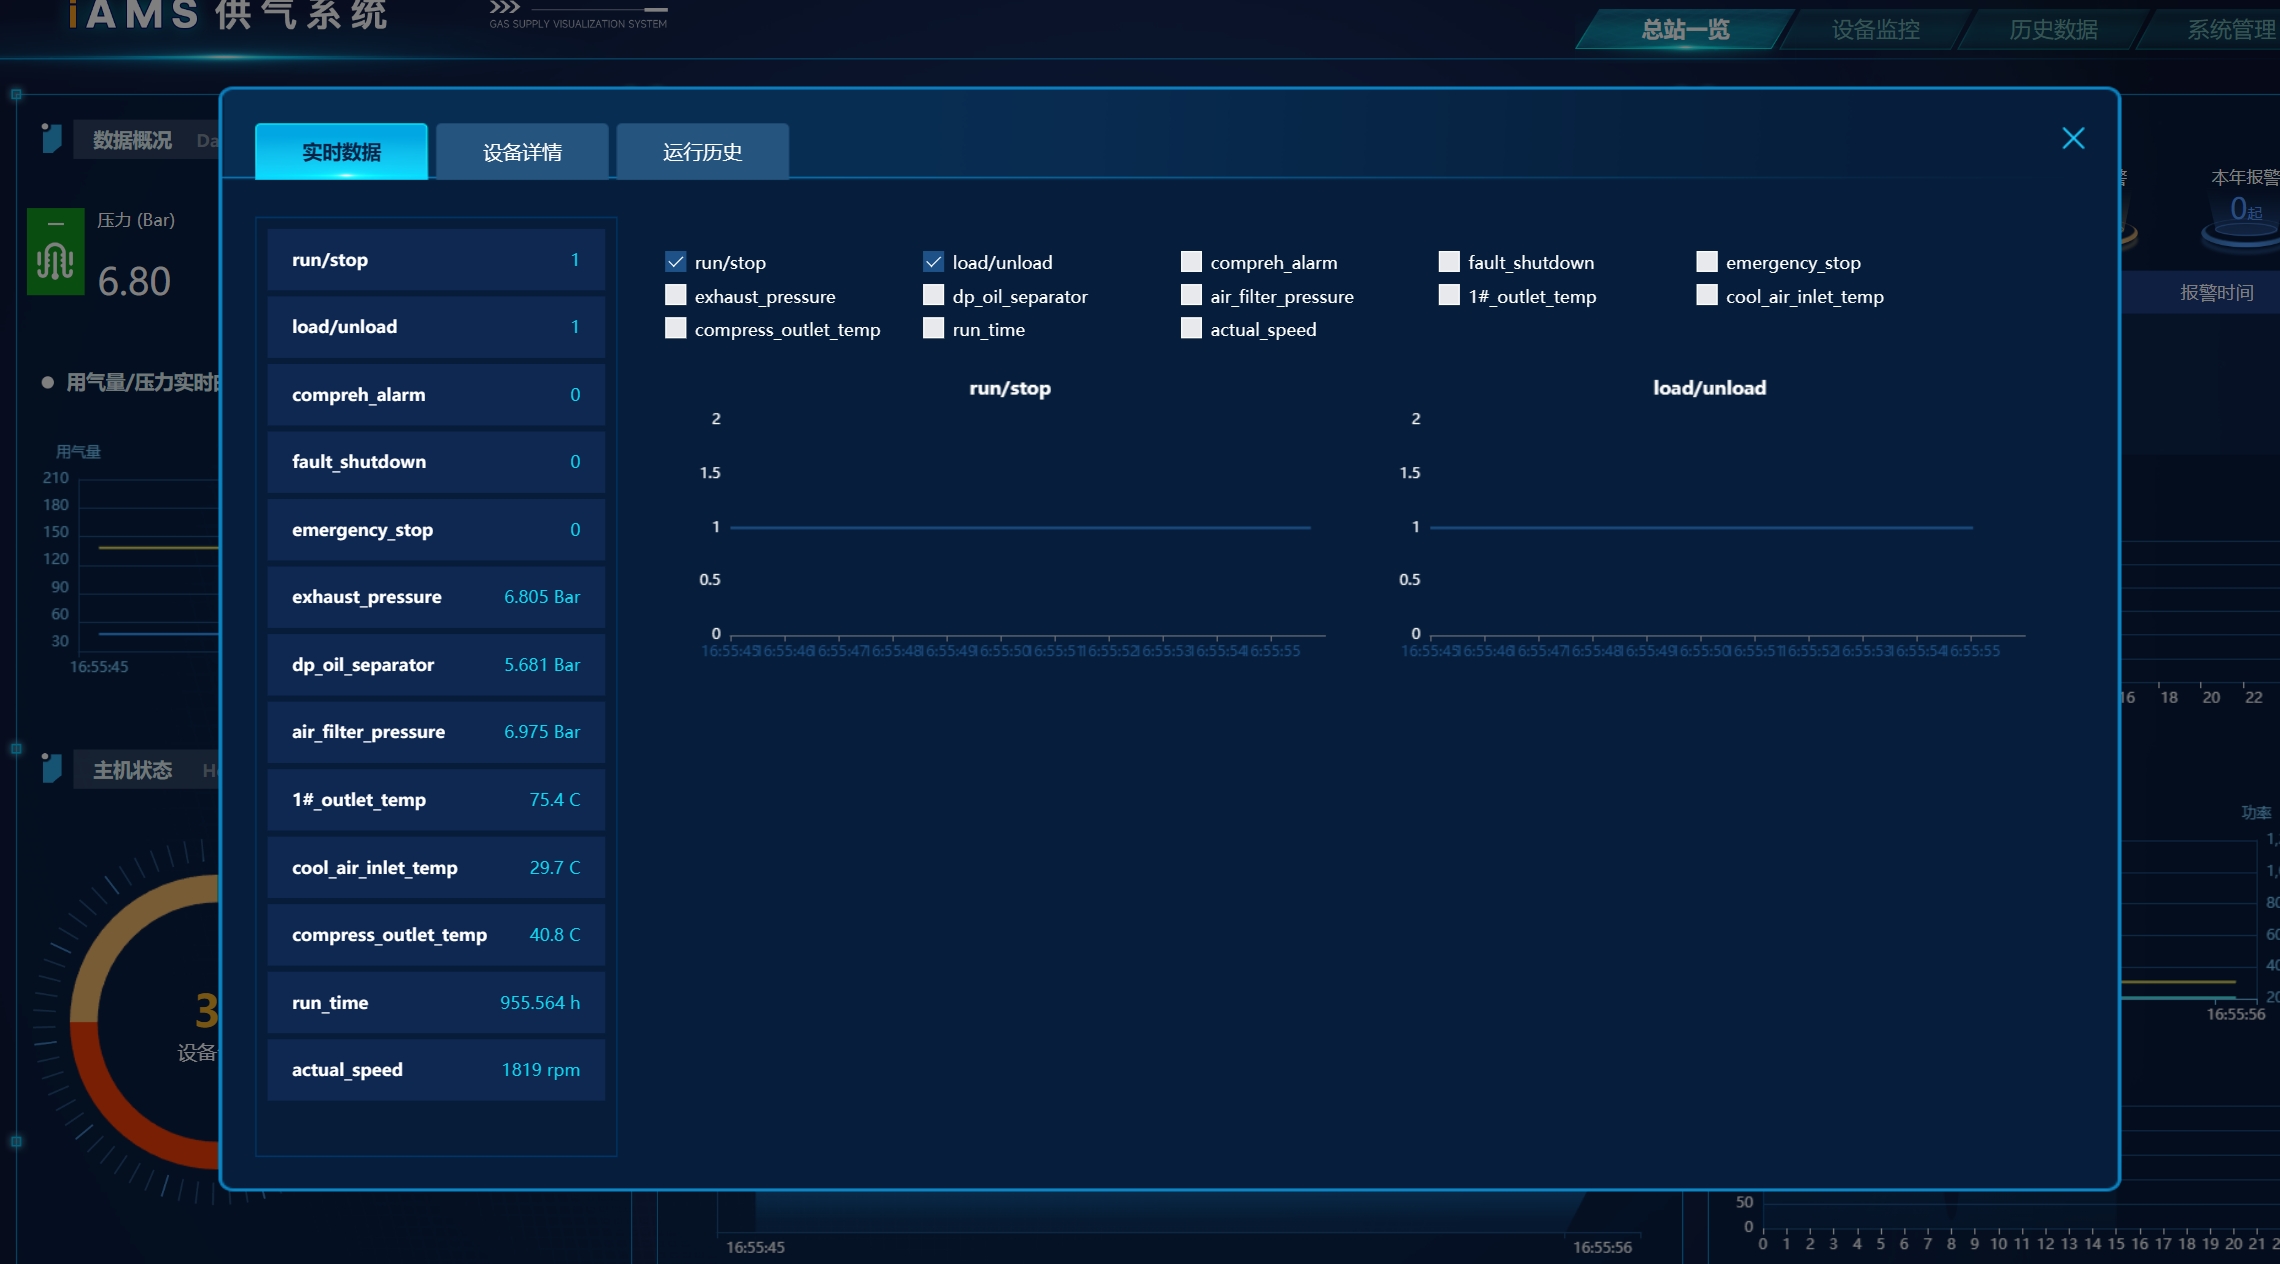Click the 主机状态 section icon
The width and height of the screenshot is (2280, 1264).
[x=52, y=768]
